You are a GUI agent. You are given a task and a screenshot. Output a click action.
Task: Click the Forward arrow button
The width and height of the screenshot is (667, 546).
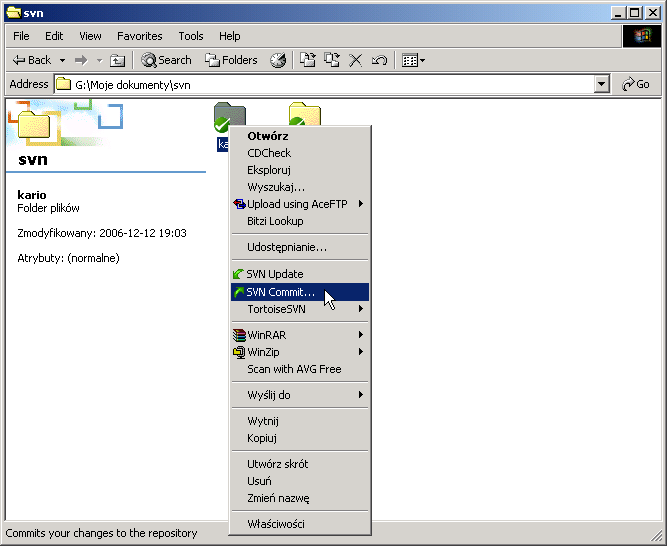[81, 60]
